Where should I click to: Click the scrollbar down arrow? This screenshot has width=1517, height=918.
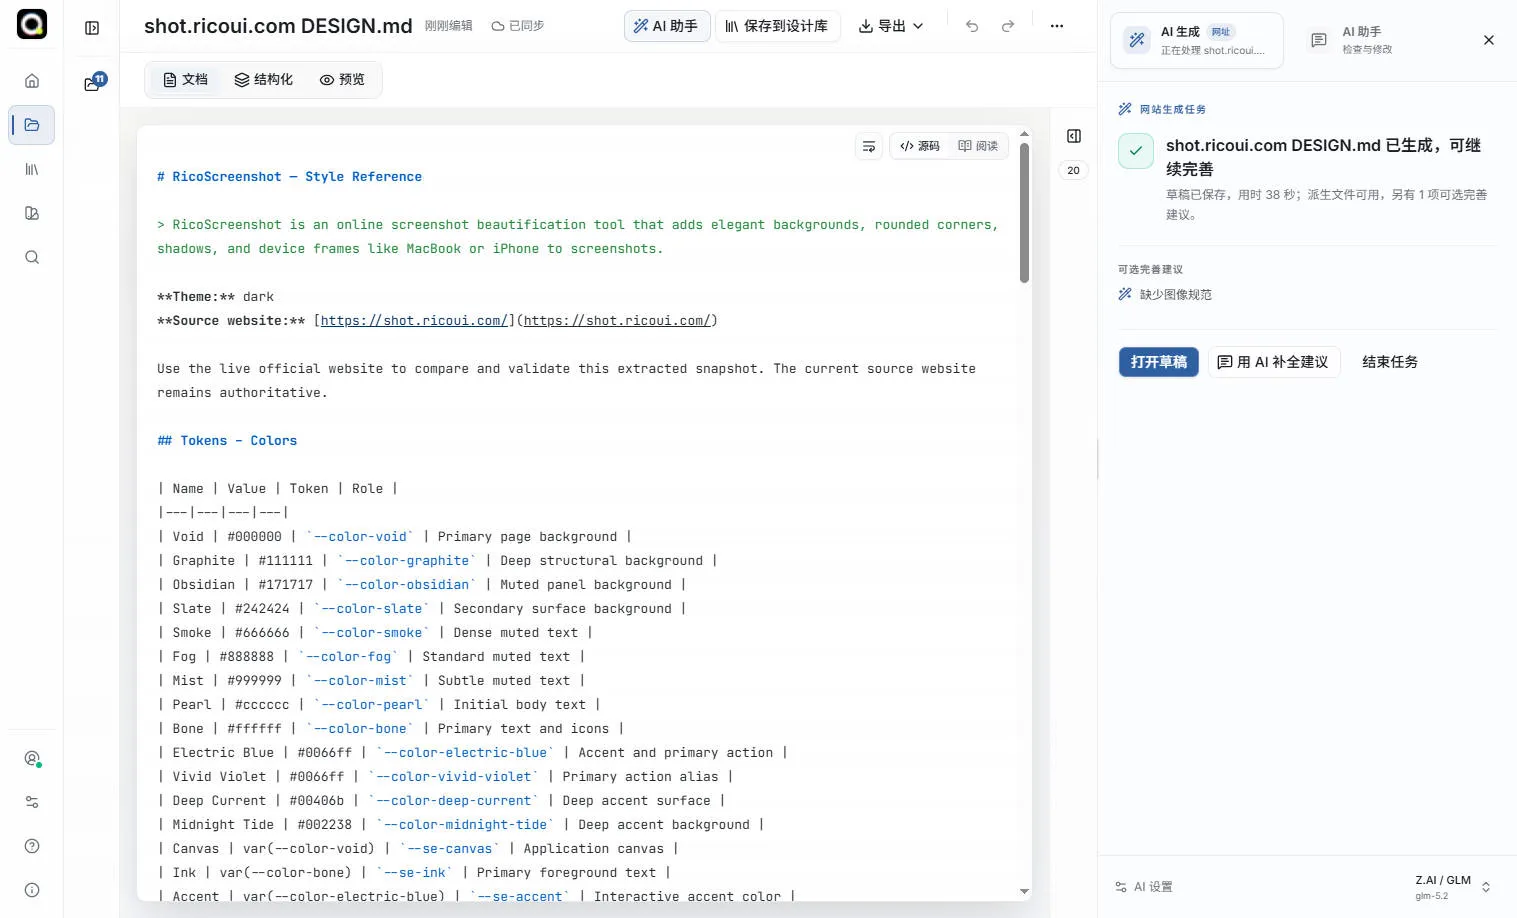tap(1024, 891)
